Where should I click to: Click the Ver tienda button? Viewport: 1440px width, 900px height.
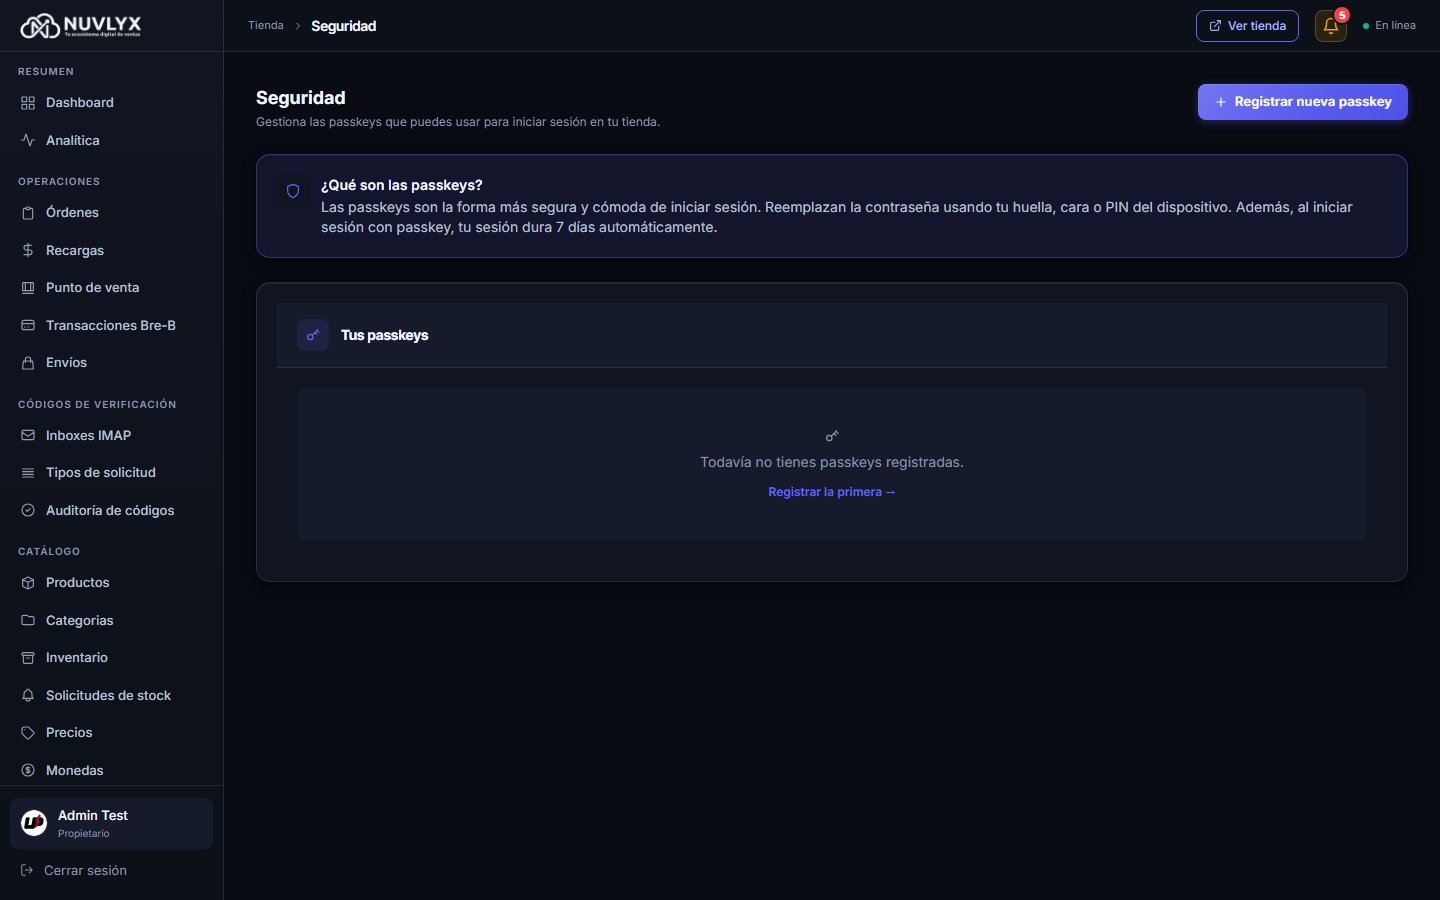click(1247, 26)
